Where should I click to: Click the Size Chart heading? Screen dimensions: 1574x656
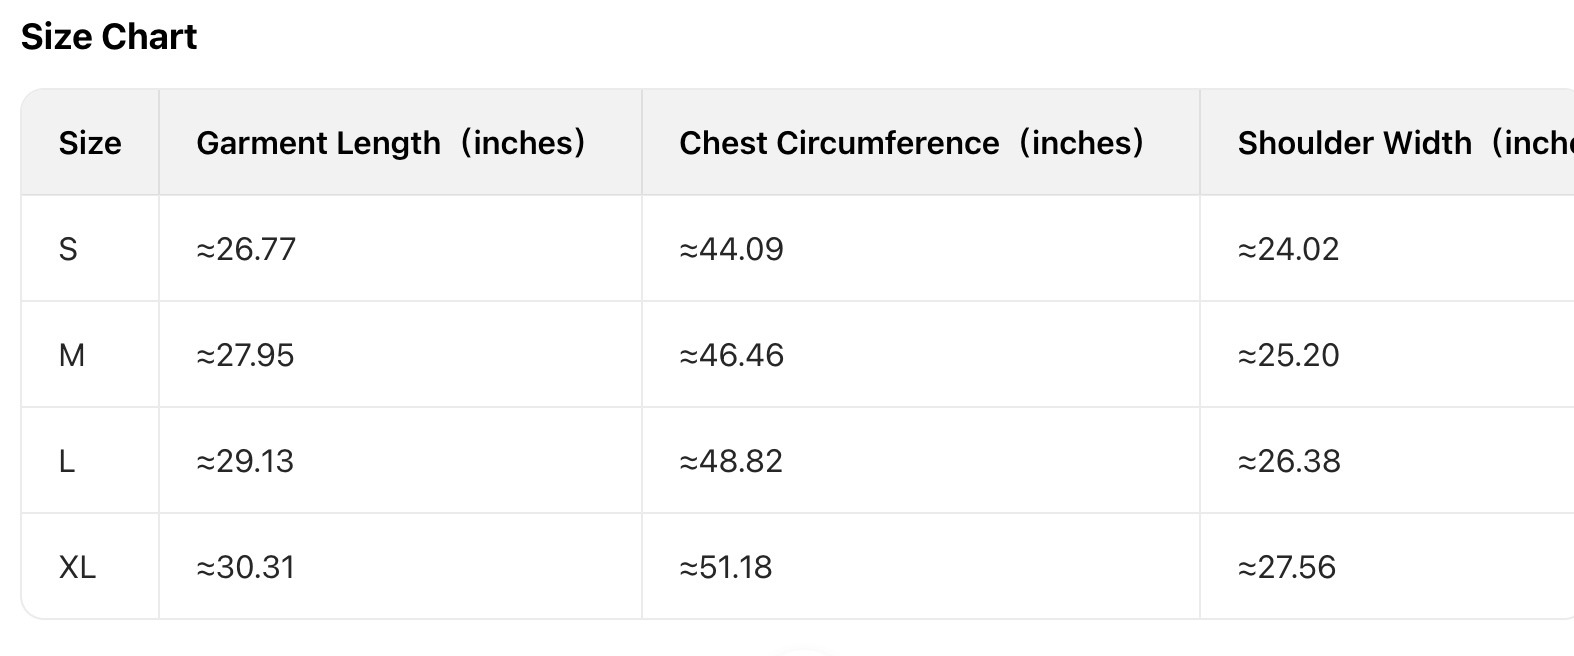tap(109, 37)
